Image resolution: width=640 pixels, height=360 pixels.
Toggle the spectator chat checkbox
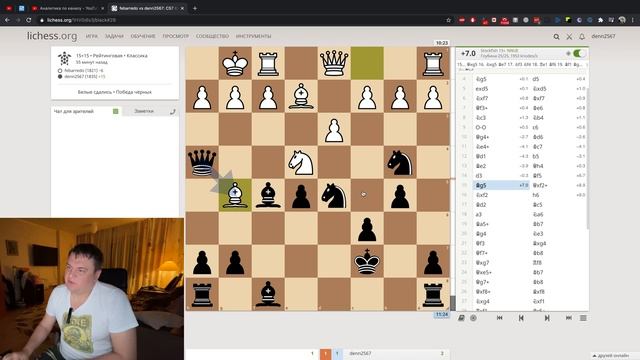tap(116, 111)
